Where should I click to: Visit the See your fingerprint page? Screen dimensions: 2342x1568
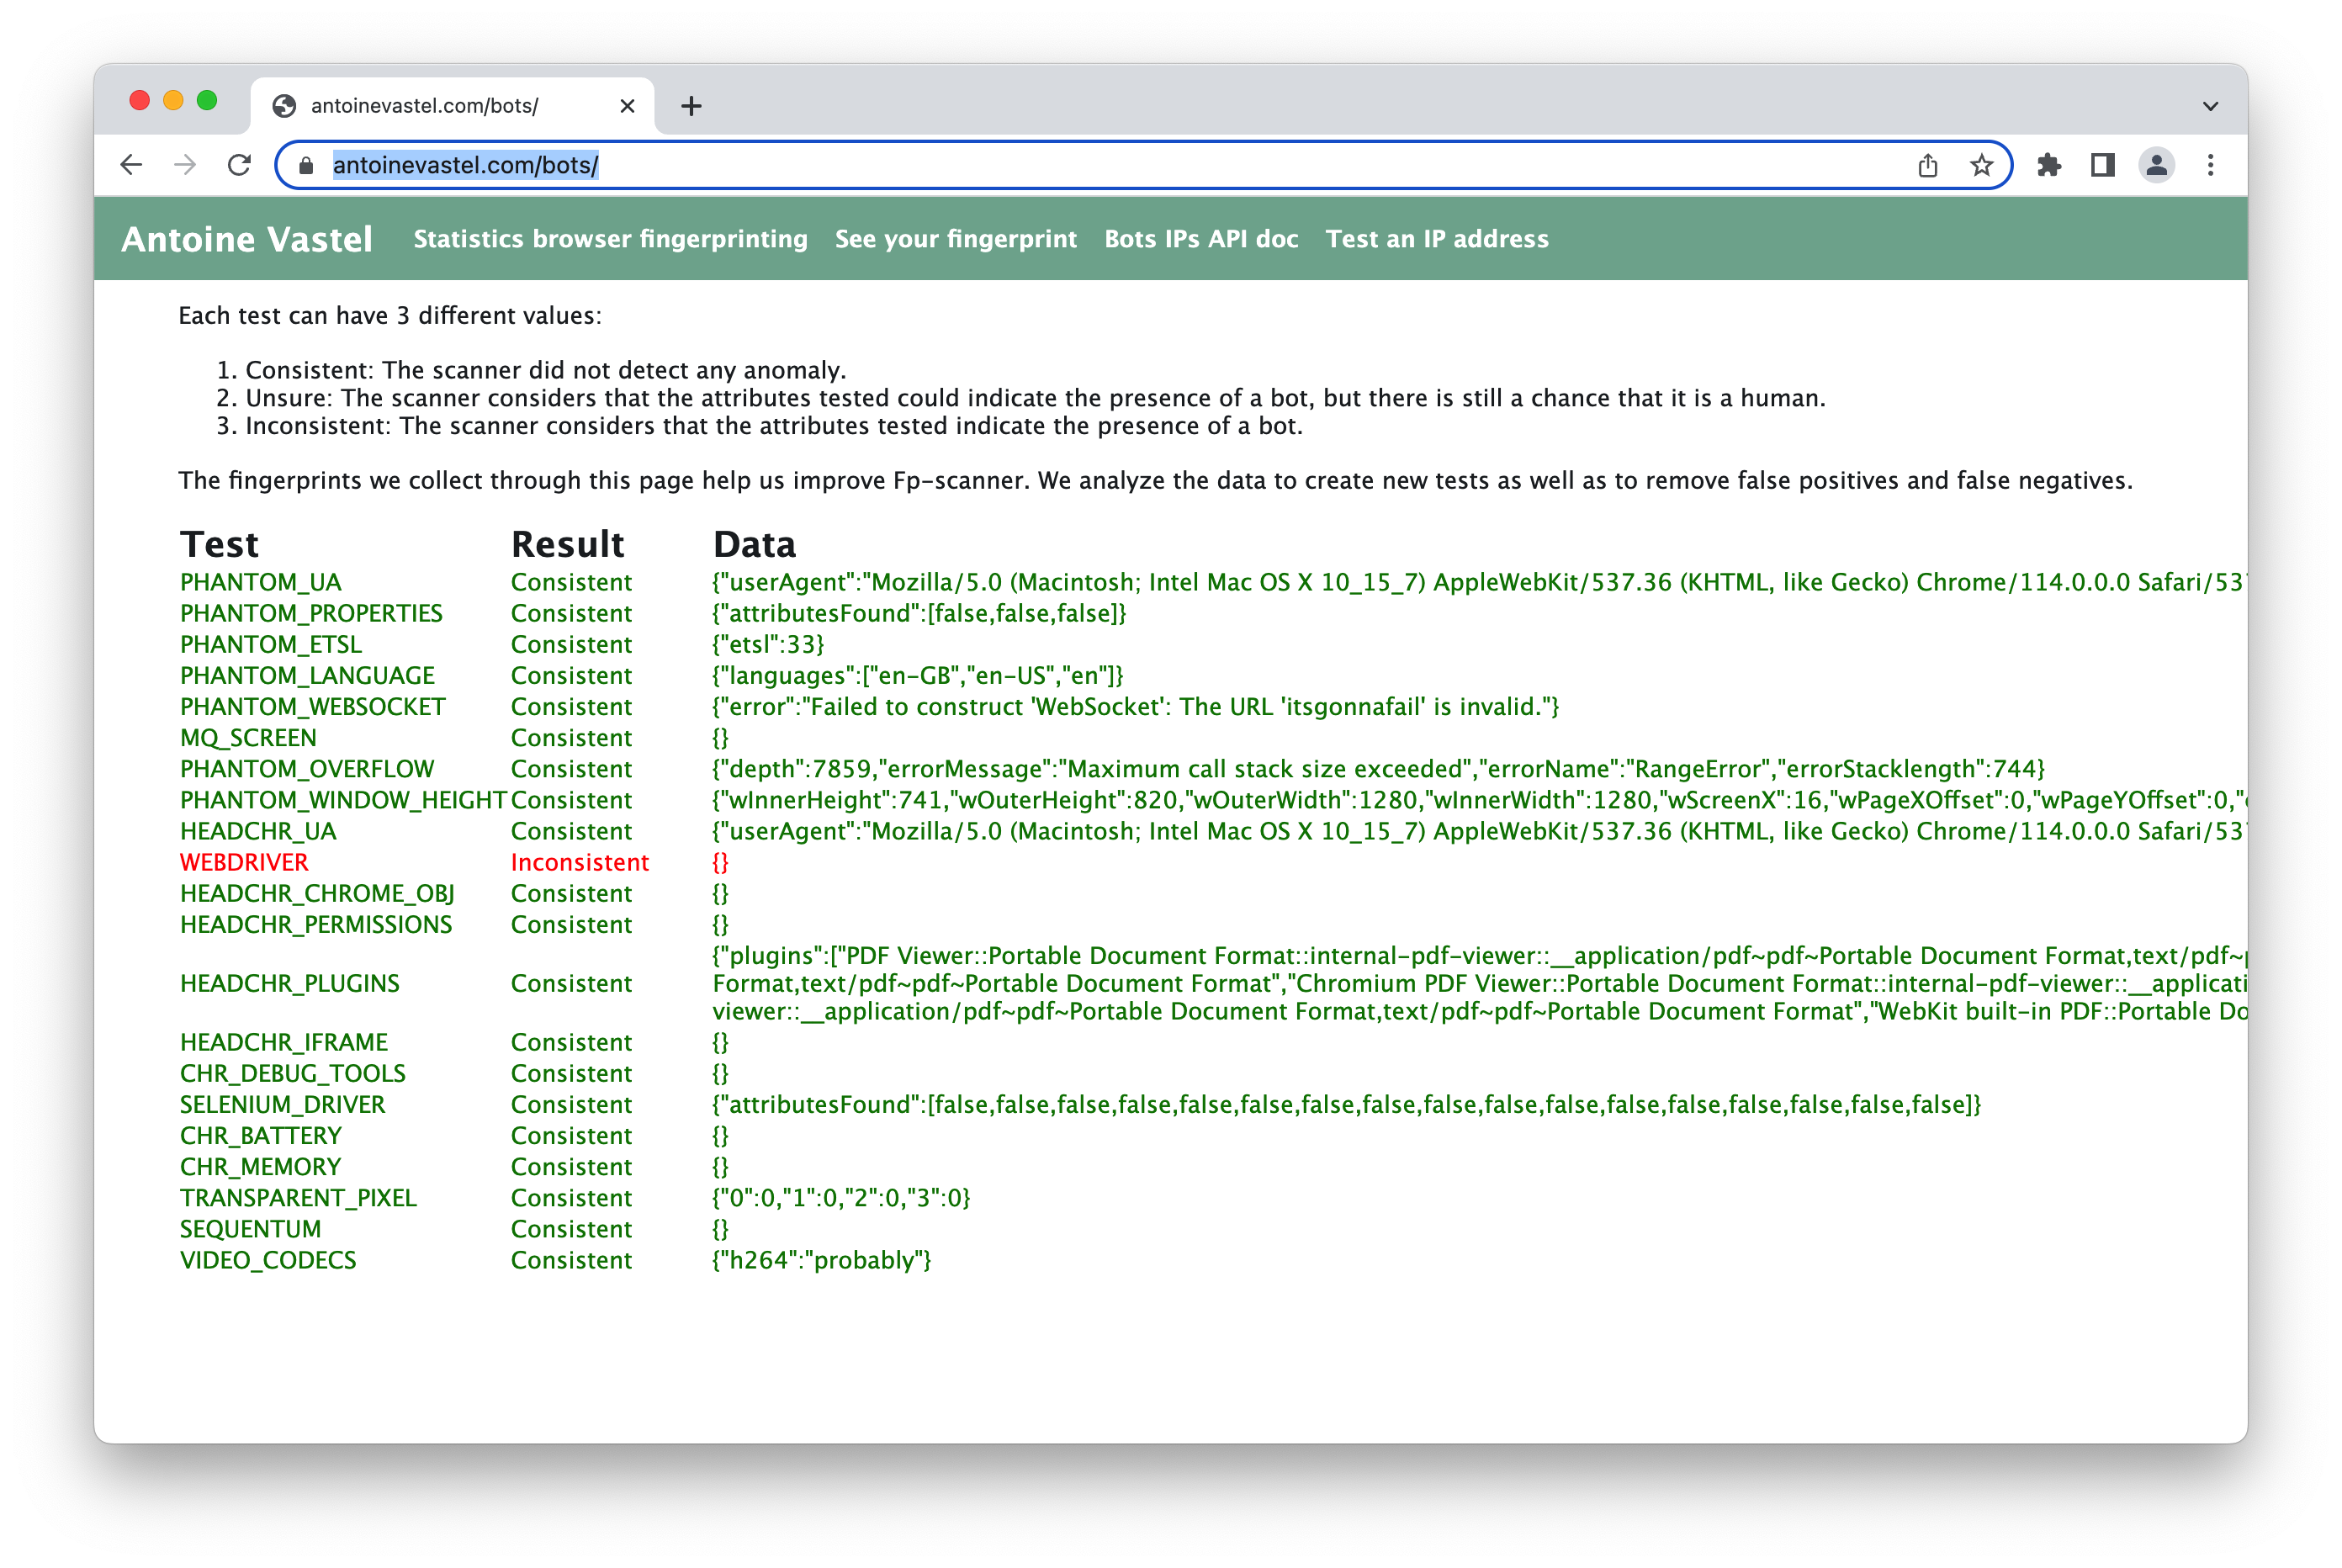coord(955,239)
